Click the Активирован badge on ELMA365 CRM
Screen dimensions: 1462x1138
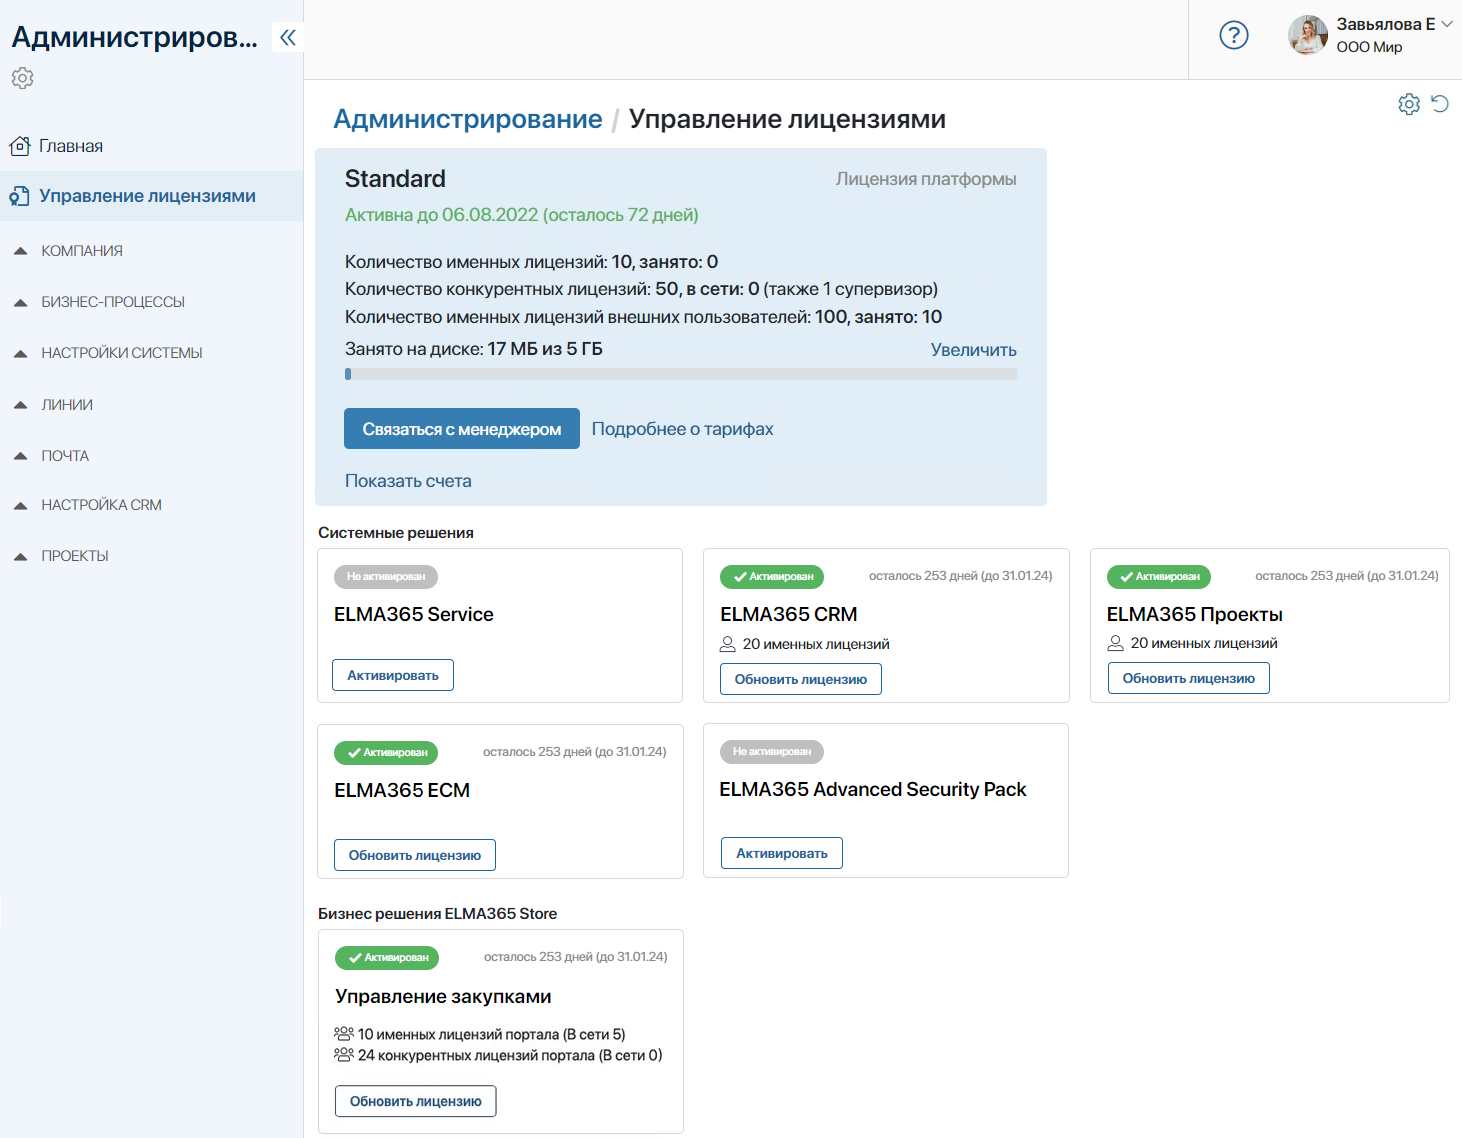tap(772, 577)
